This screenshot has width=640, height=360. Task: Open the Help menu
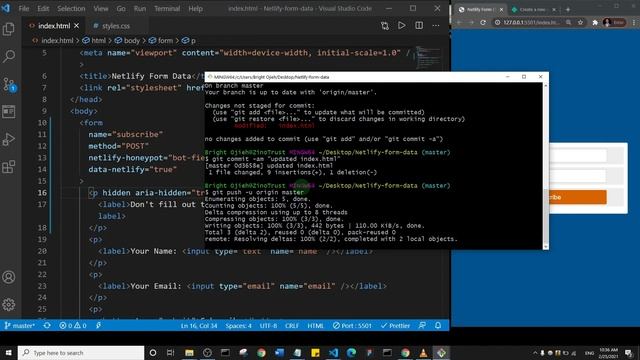(x=196, y=9)
